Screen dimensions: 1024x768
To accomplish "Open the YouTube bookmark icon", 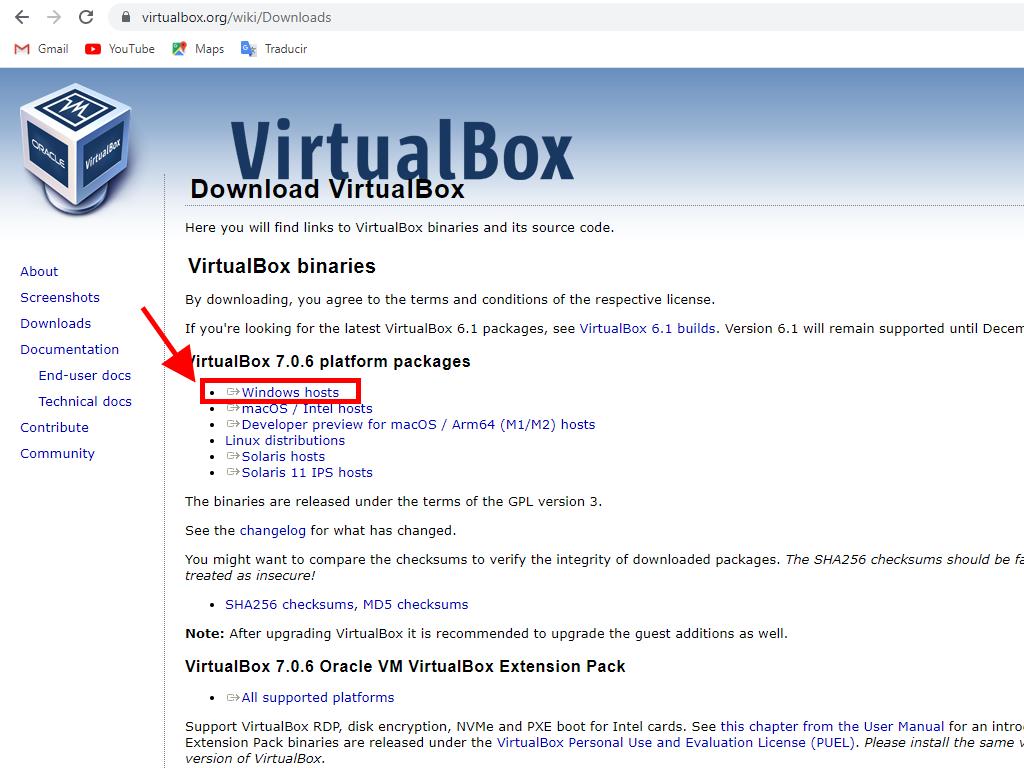I will (x=93, y=49).
